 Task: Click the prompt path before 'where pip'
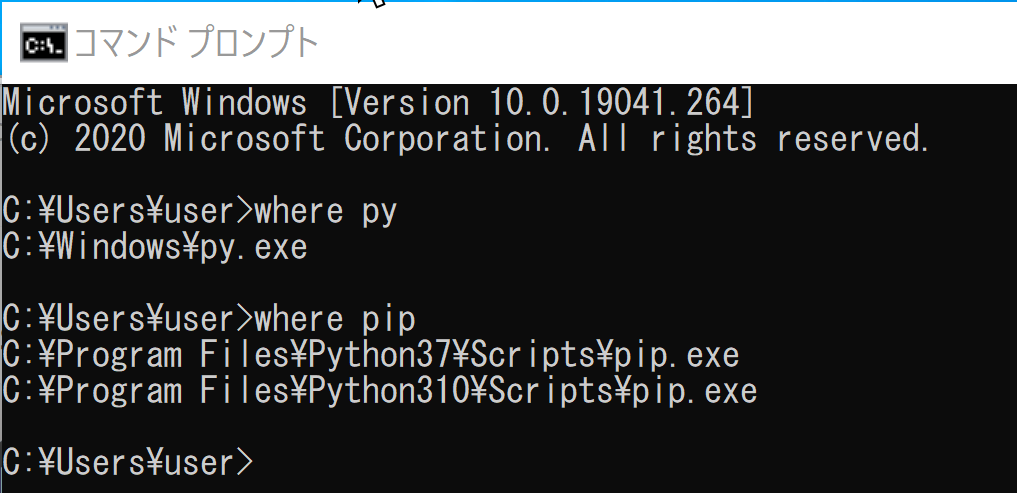click(128, 320)
